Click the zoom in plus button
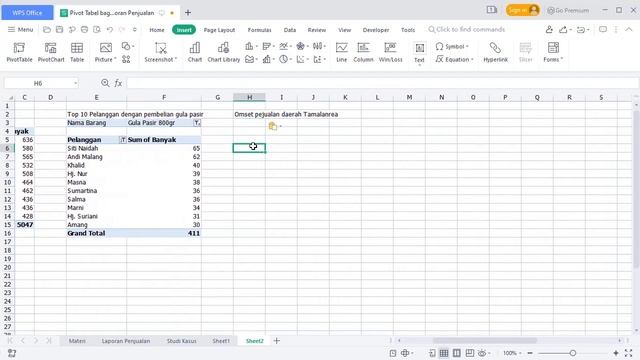The height and width of the screenshot is (360, 640). [x=616, y=353]
